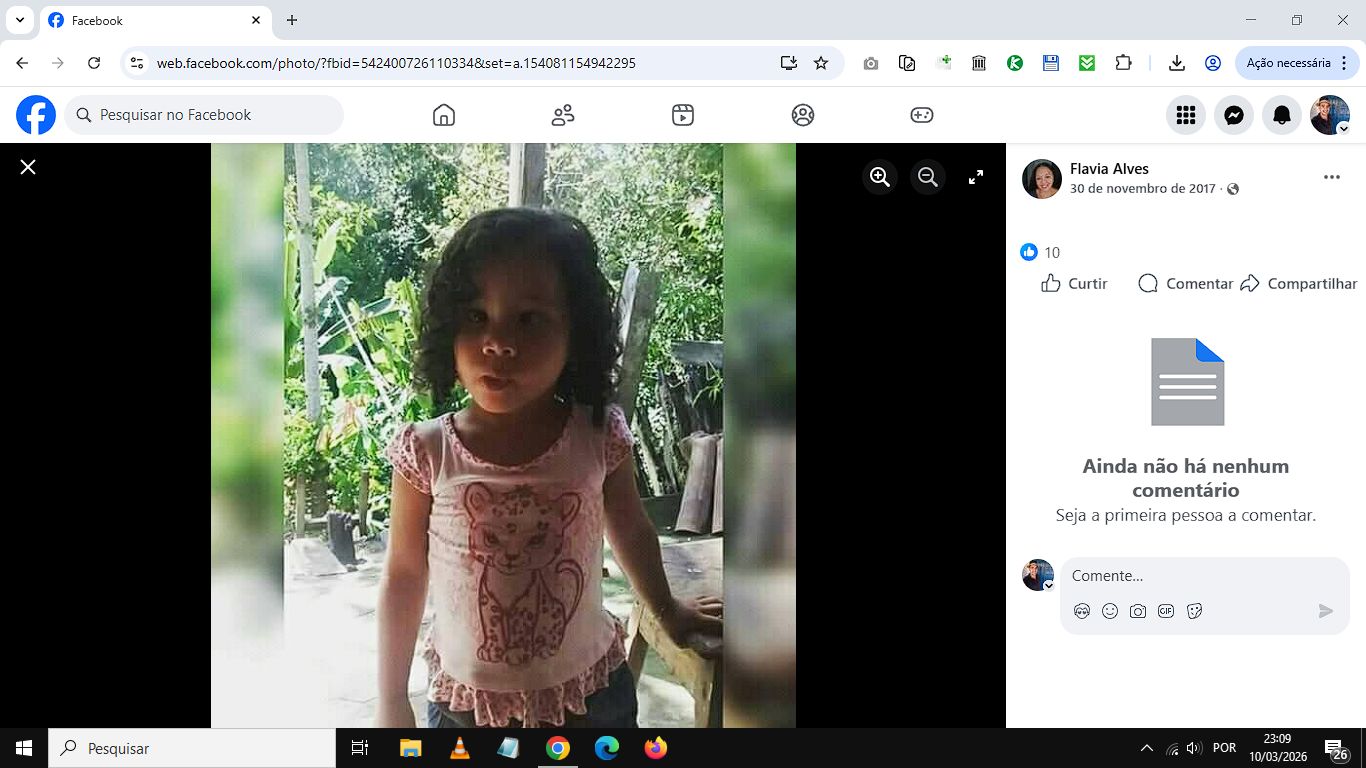
Task: Open emoji picker in comment box
Action: [x=1110, y=611]
